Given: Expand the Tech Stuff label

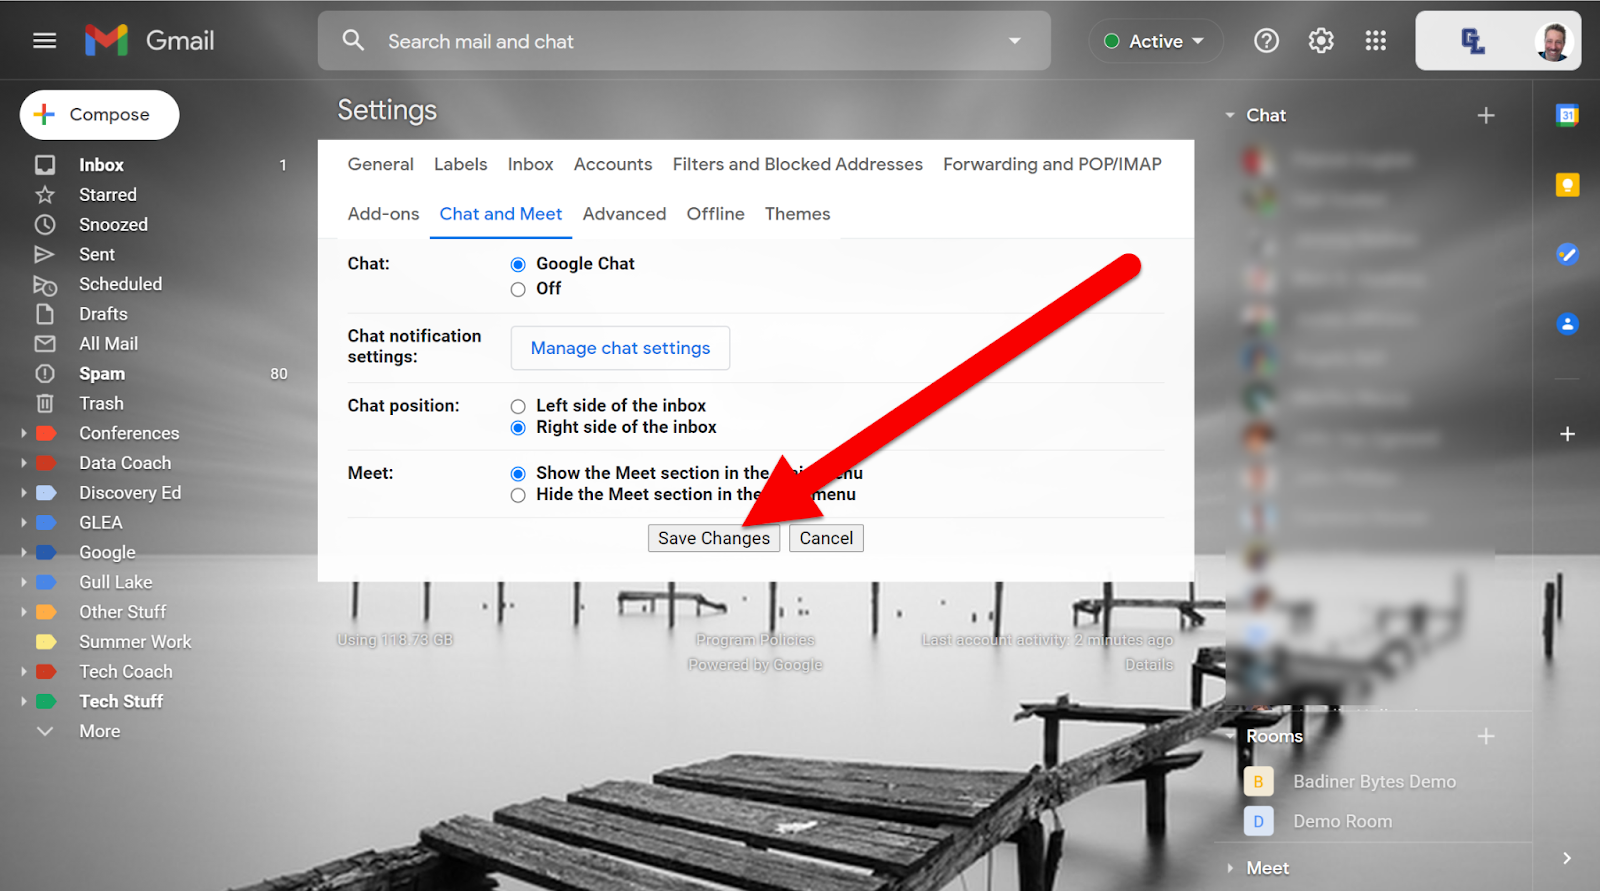Looking at the screenshot, I should coord(24,702).
